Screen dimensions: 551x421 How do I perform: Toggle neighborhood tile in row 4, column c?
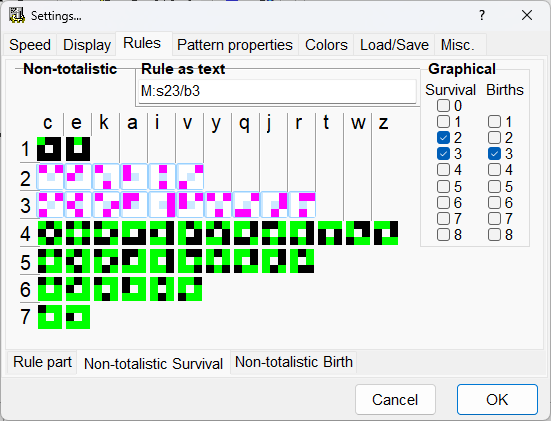click(x=50, y=233)
